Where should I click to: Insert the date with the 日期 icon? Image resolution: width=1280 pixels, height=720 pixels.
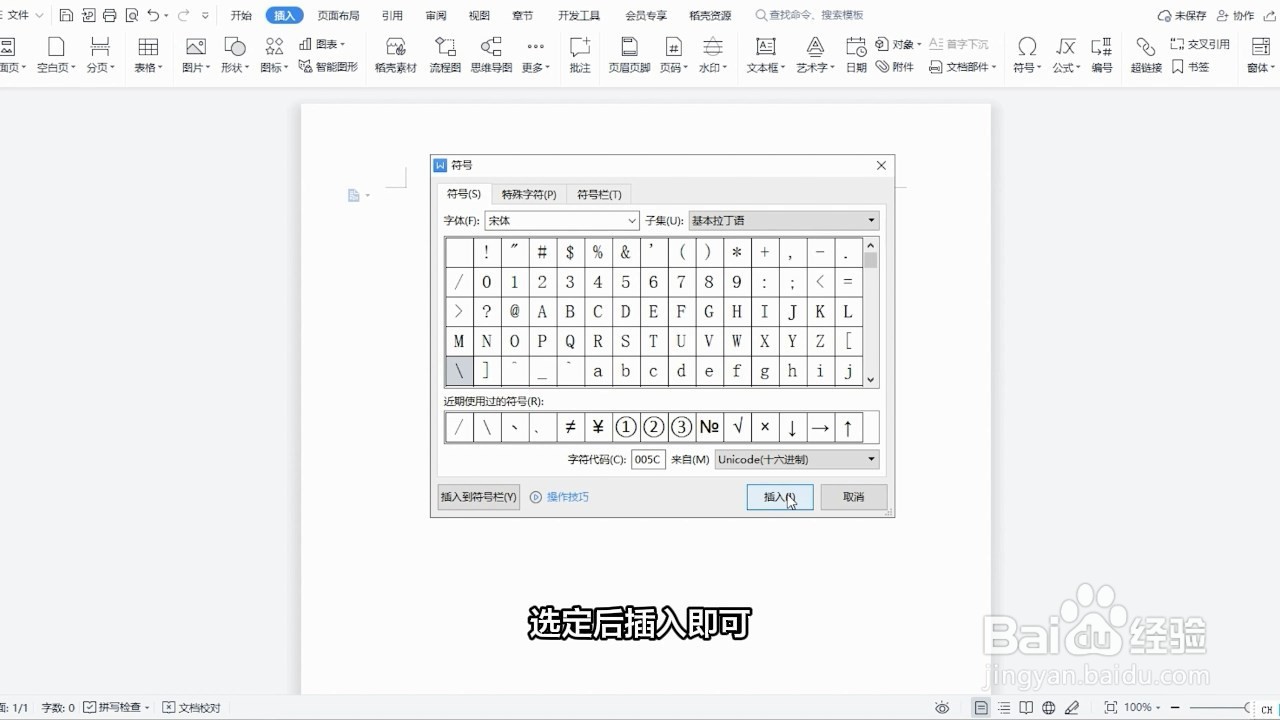[x=855, y=54]
